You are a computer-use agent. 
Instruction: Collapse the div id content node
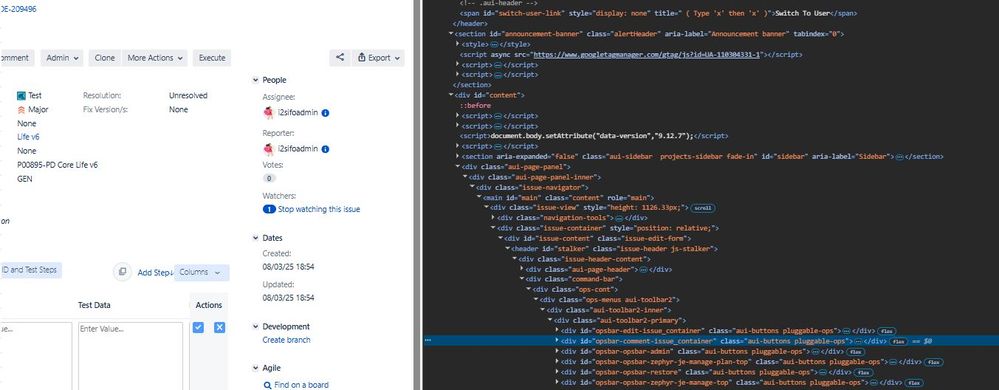tap(451, 95)
